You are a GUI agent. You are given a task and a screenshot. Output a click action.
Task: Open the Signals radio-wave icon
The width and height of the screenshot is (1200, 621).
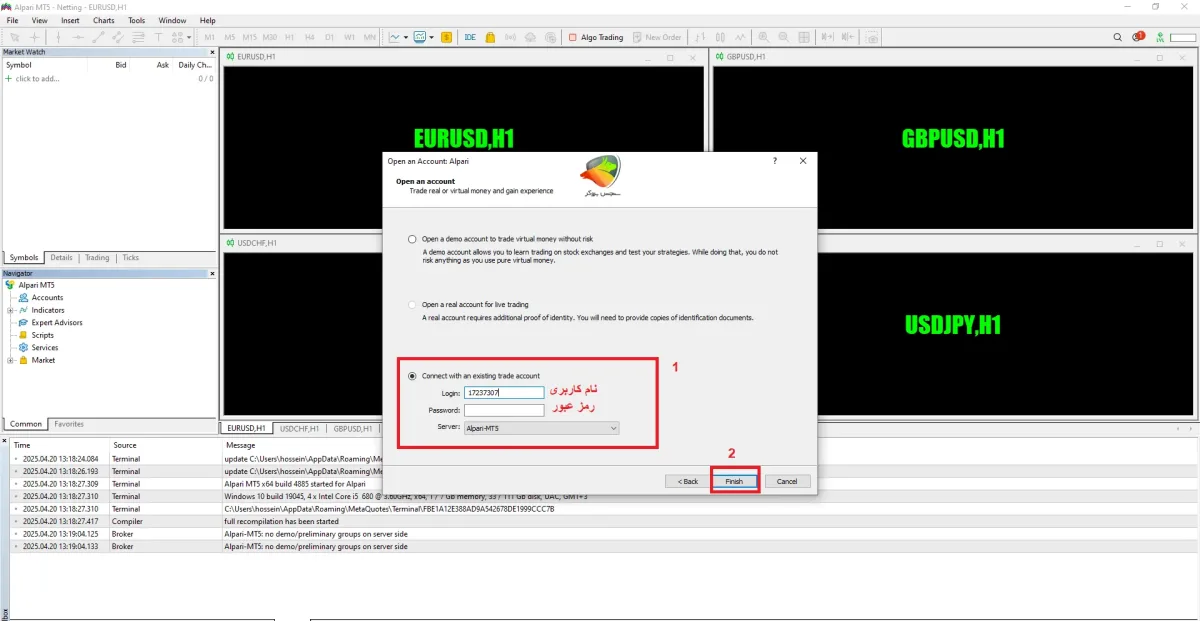510,37
